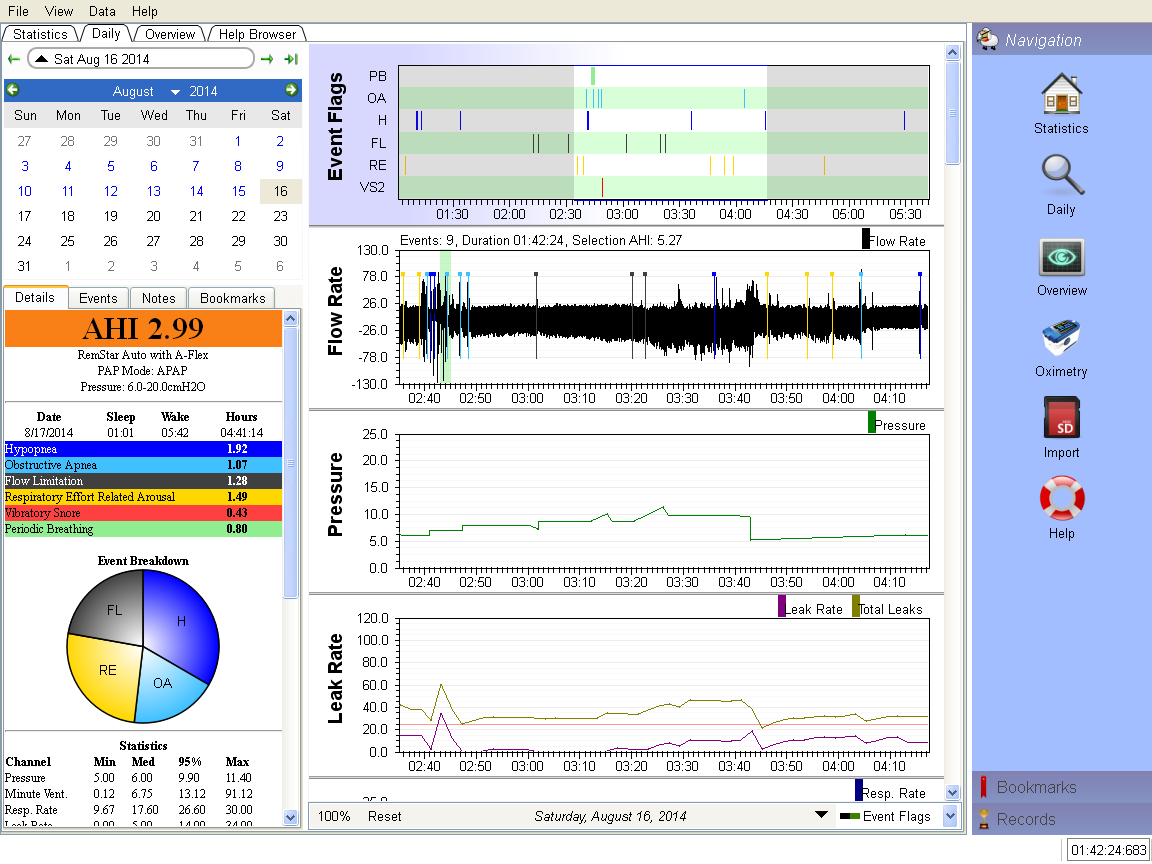
Task: Click the sheep icon beside Navigation title
Action: point(987,40)
